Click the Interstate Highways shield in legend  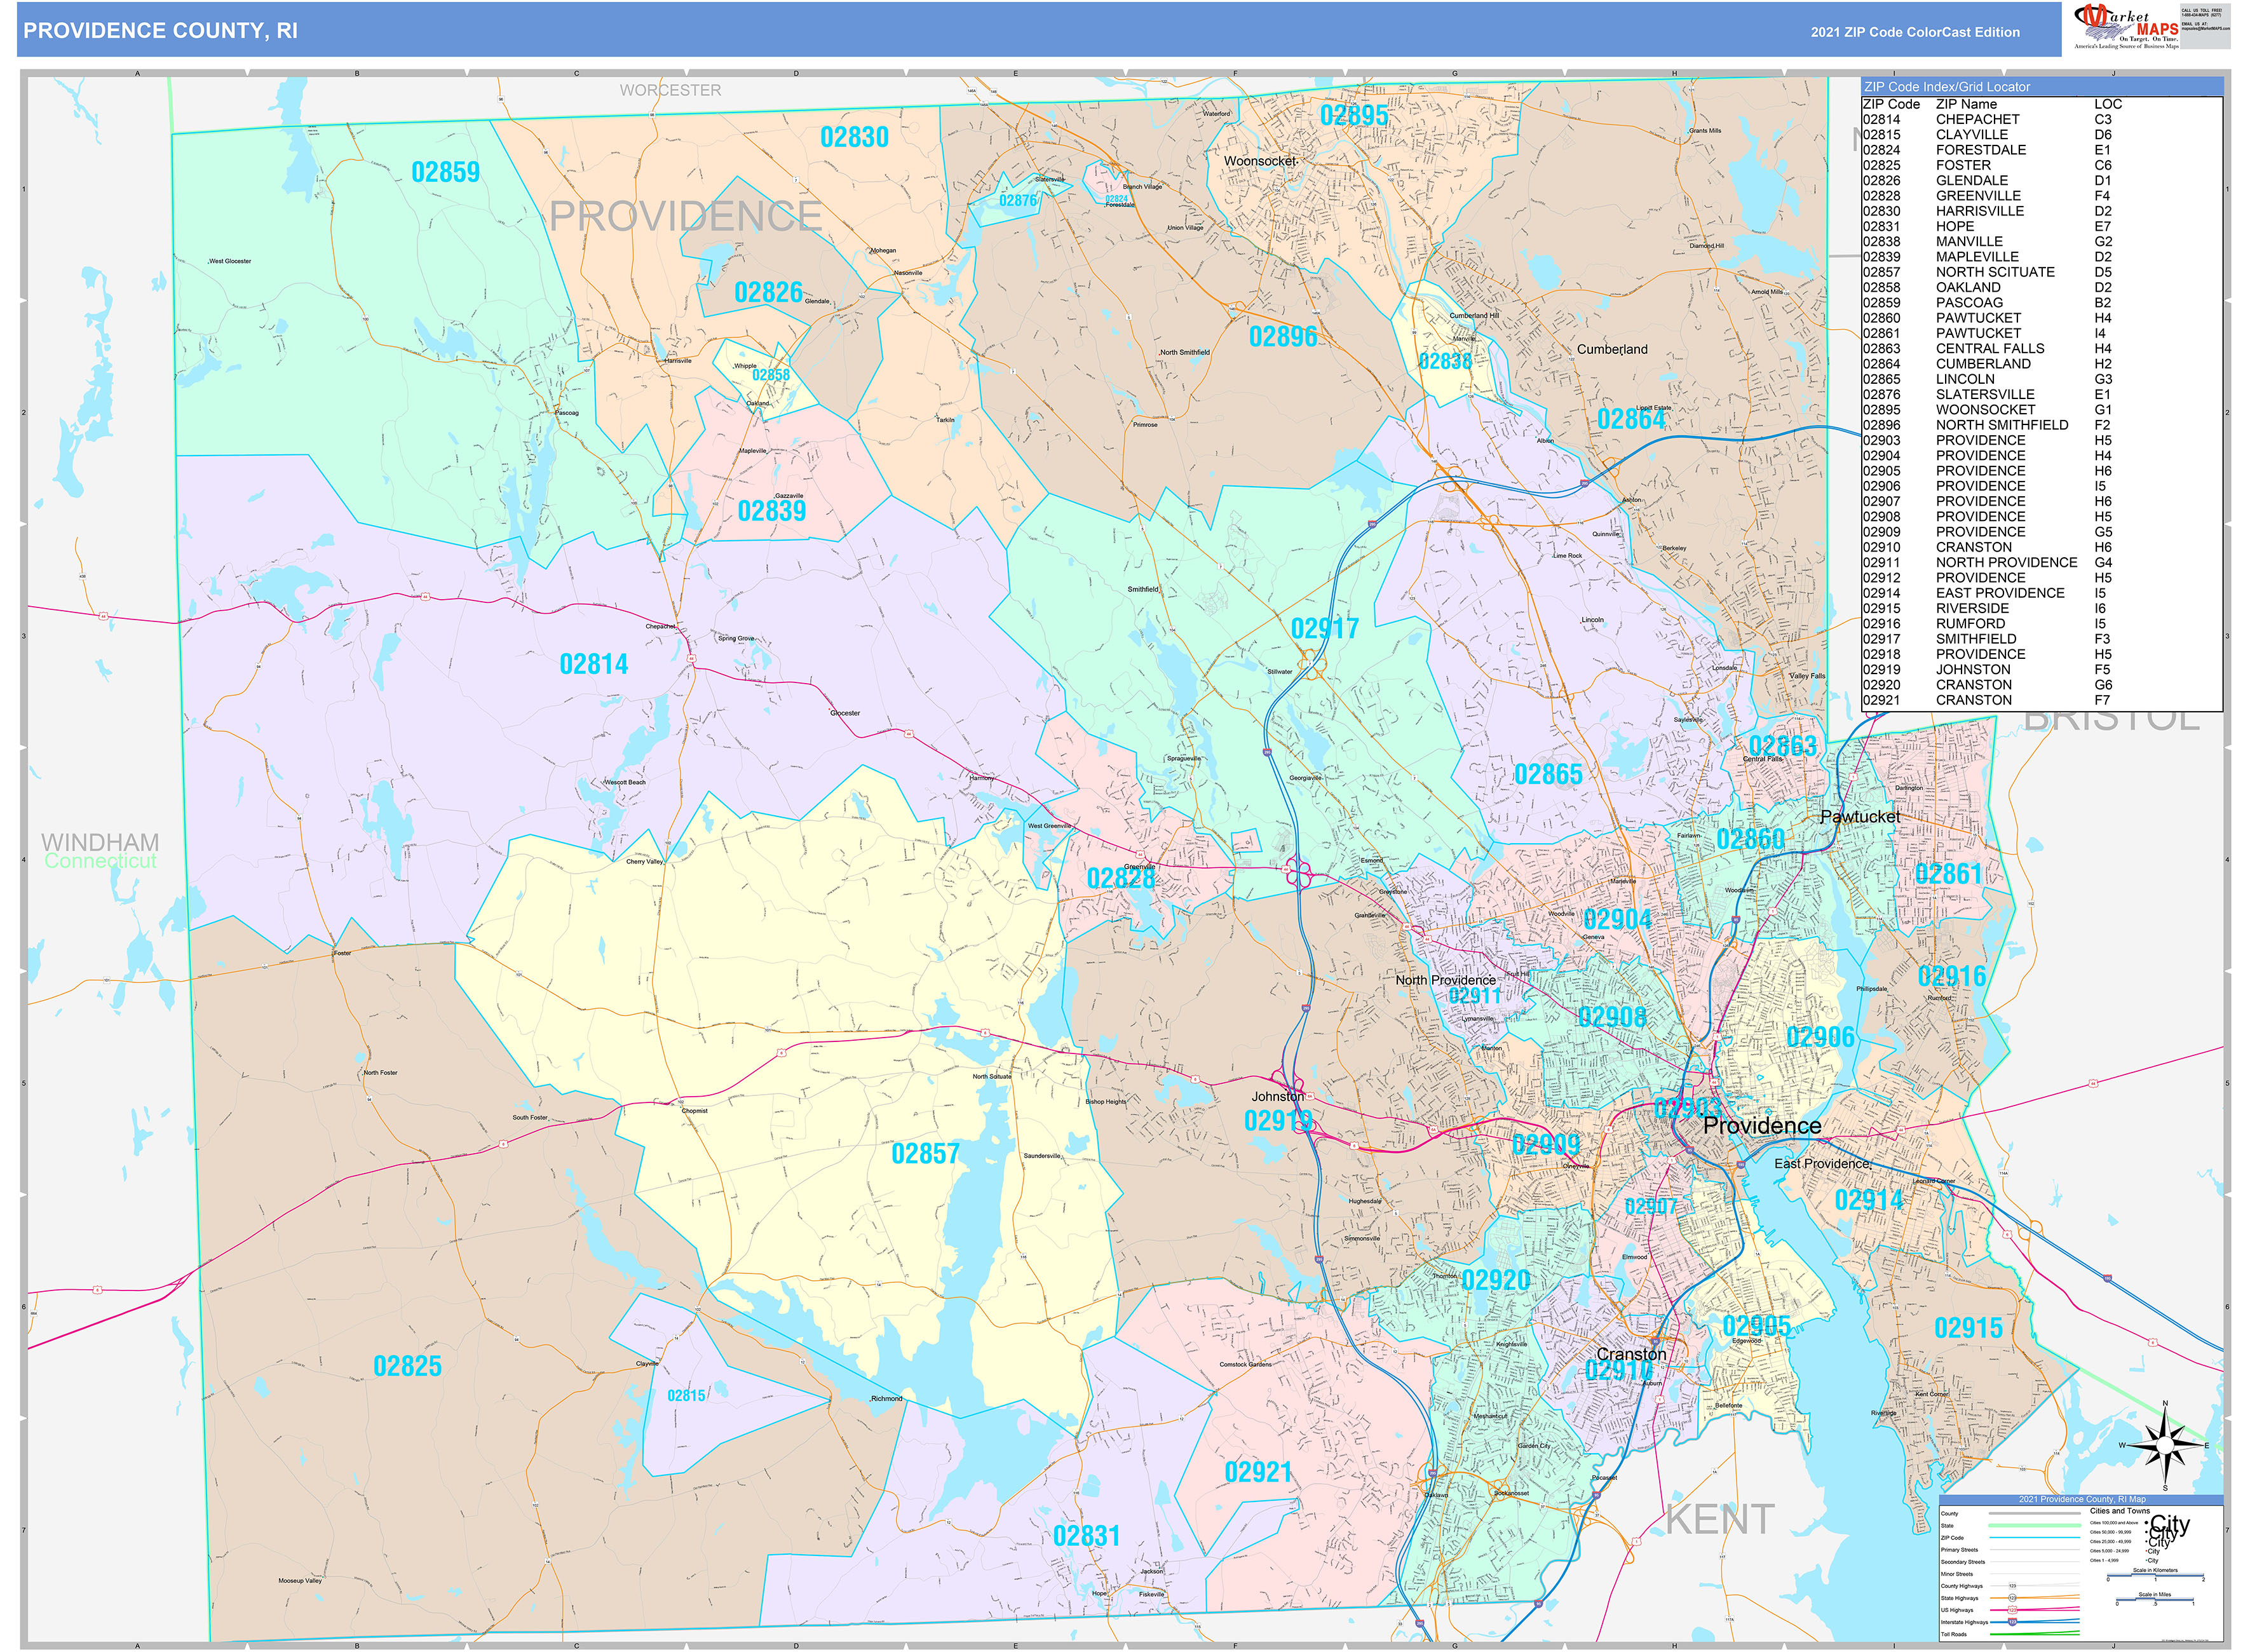2013,1622
